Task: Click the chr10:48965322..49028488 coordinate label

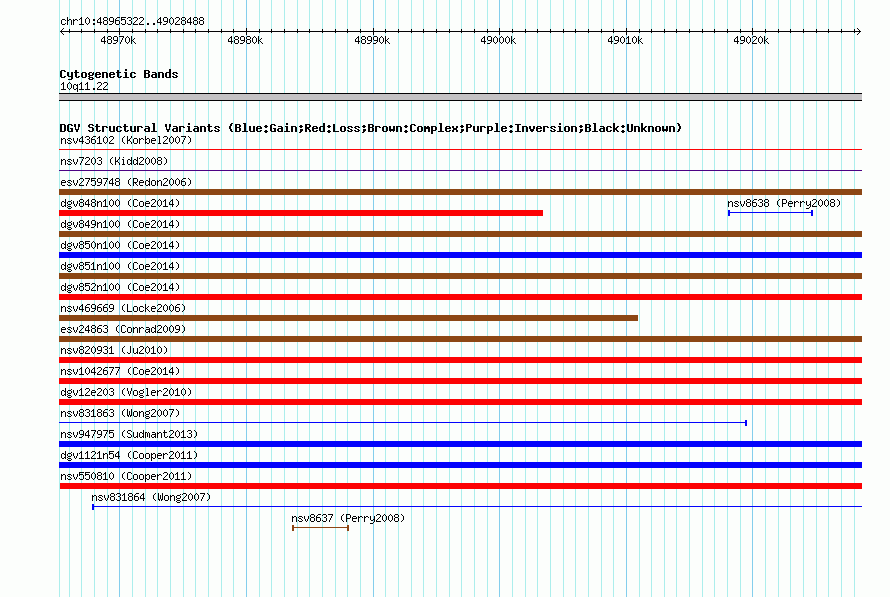Action: tap(132, 22)
